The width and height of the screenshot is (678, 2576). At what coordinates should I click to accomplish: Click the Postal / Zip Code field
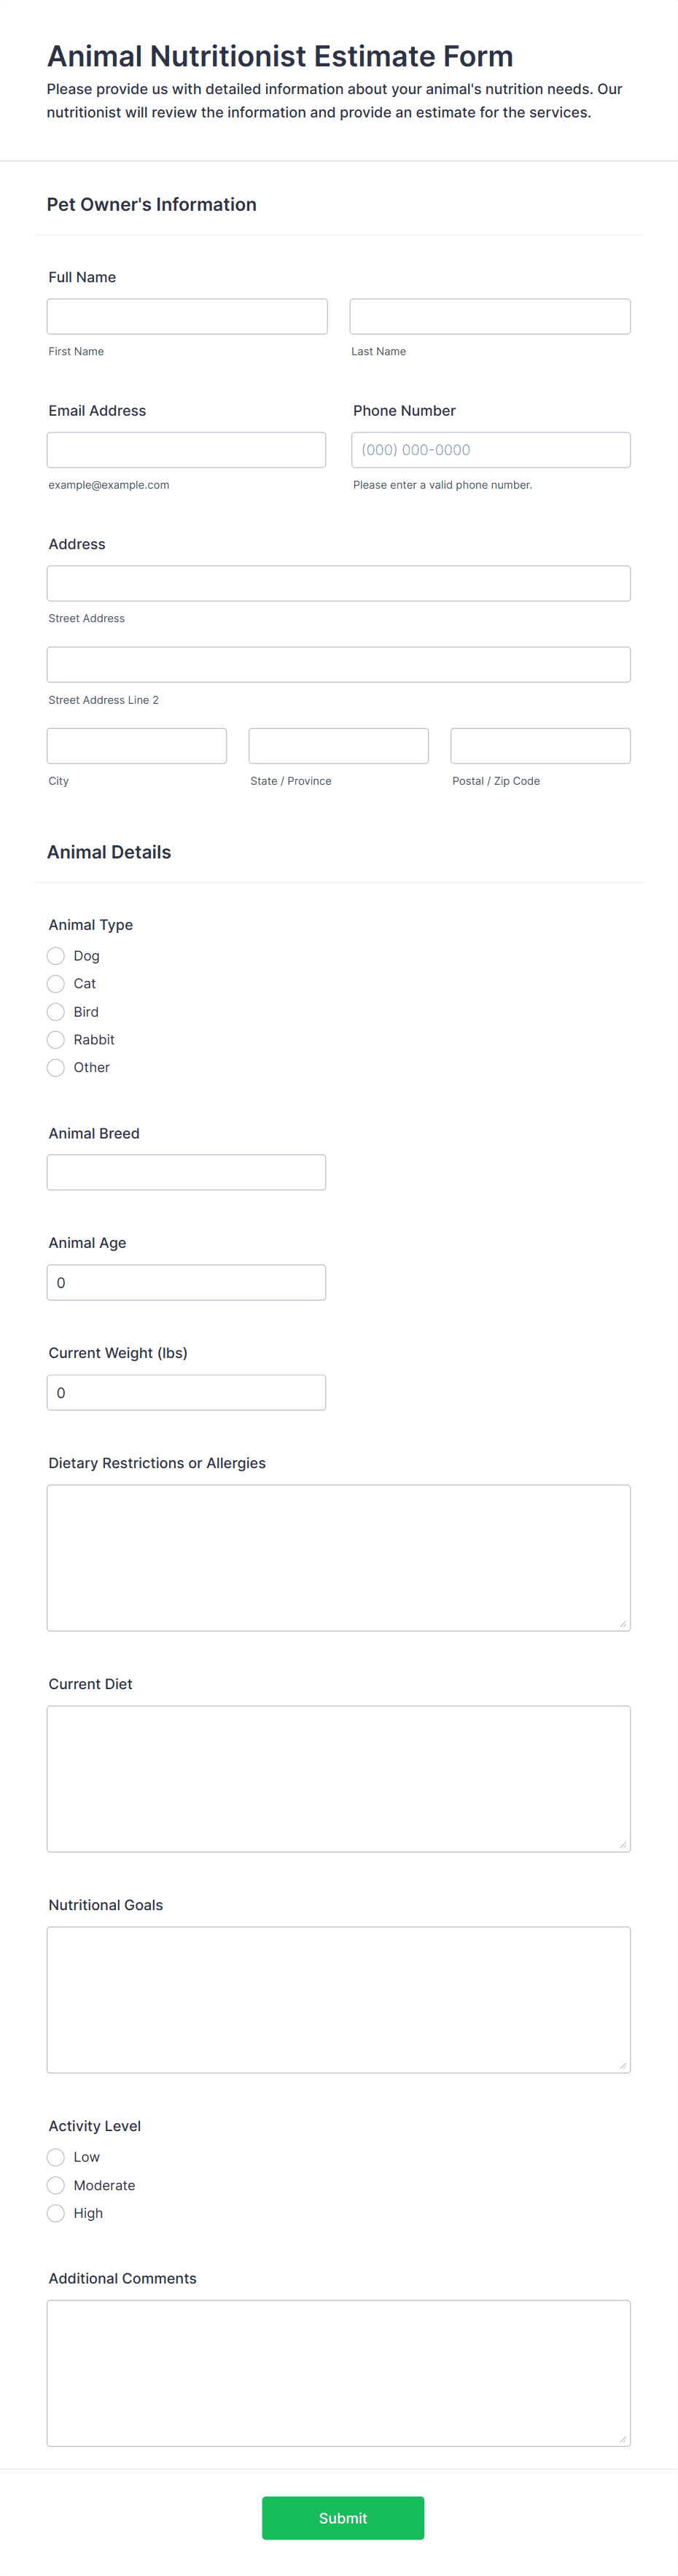[x=541, y=746]
